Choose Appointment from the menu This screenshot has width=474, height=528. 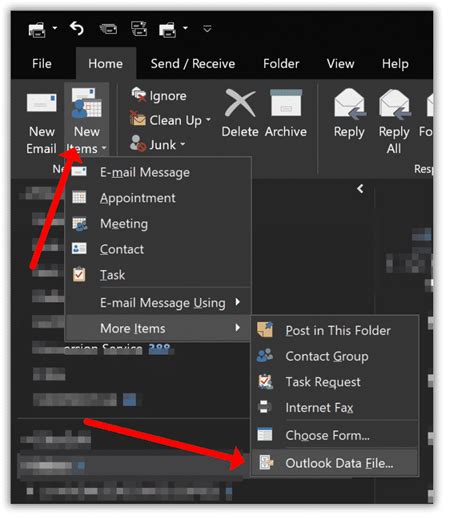pos(158,198)
